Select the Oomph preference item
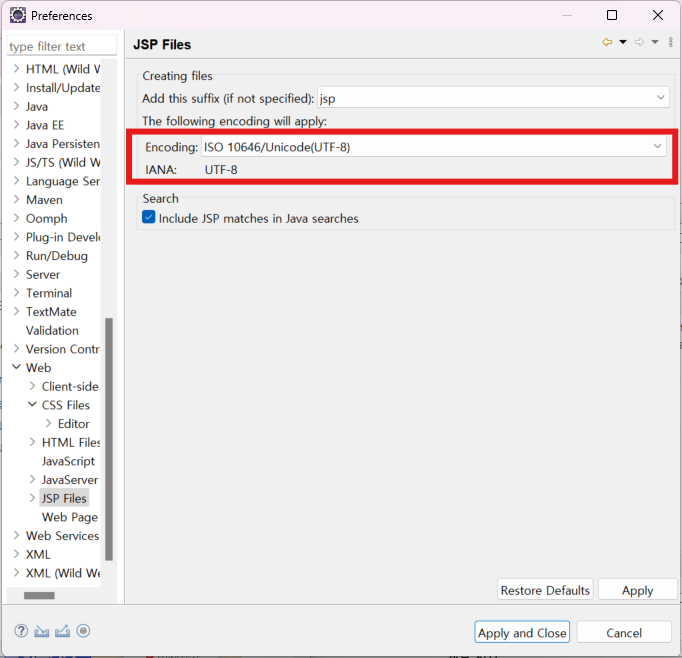Screen dimensions: 682x658 click(47, 218)
